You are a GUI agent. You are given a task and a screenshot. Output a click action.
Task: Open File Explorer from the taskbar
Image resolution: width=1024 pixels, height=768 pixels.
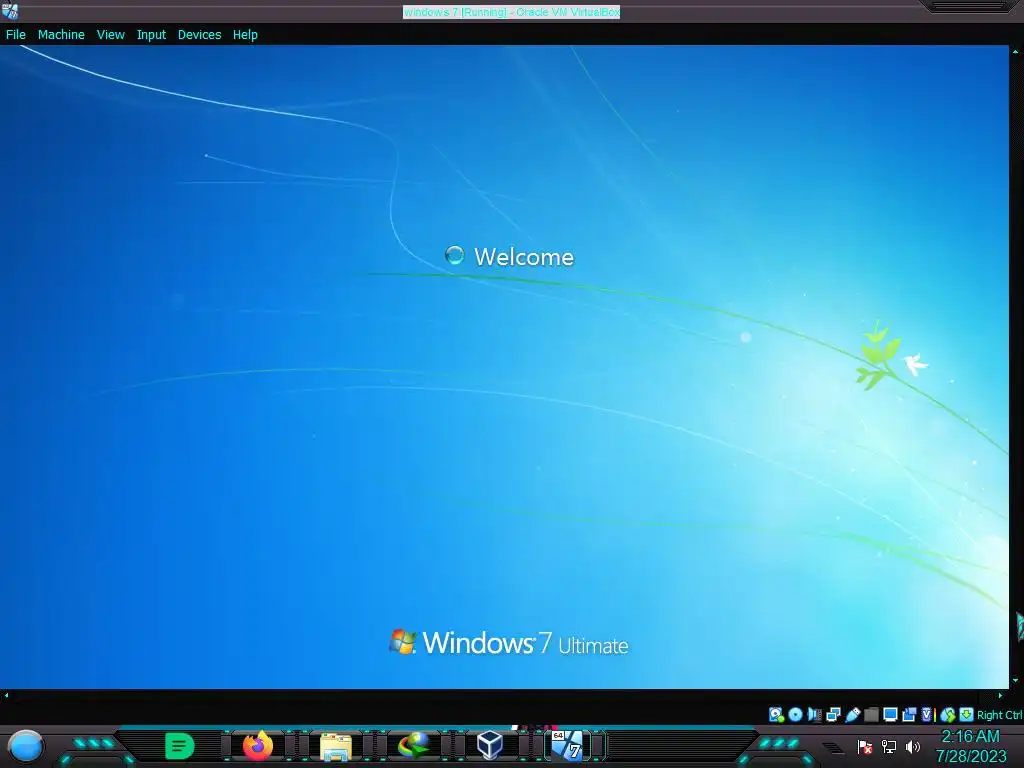[336, 746]
